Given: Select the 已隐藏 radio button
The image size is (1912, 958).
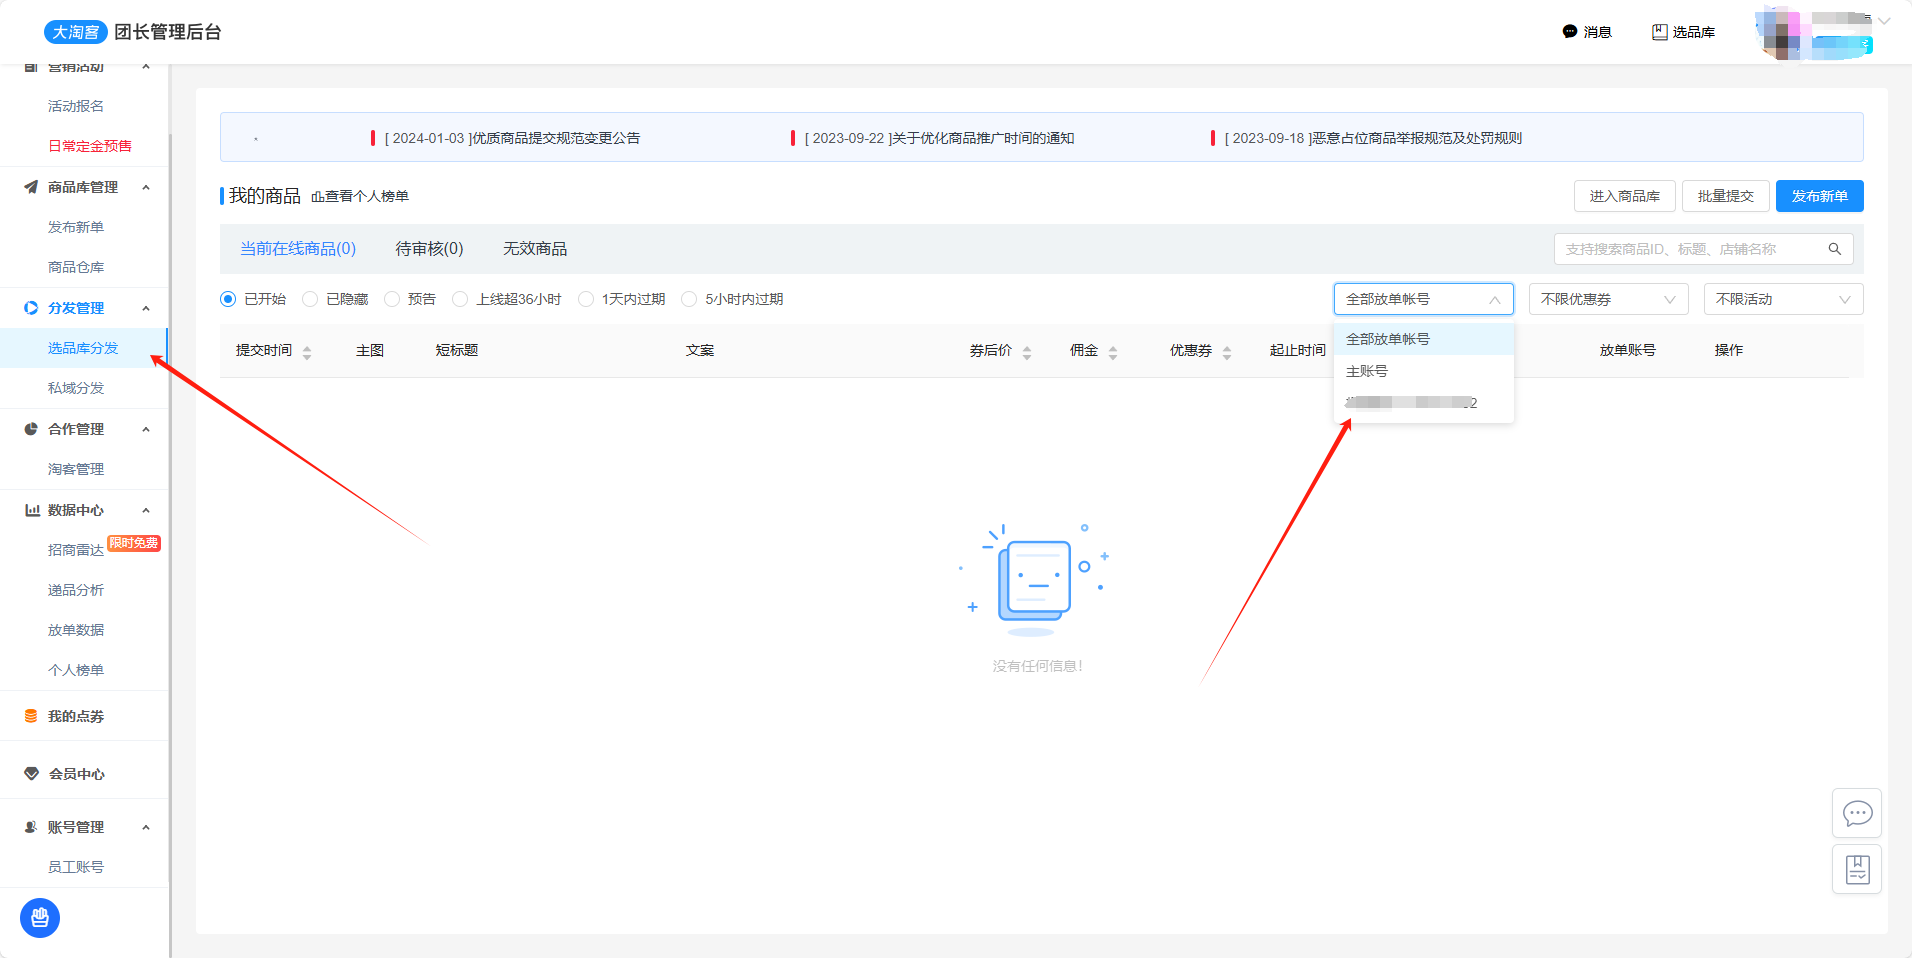Looking at the screenshot, I should click(310, 299).
